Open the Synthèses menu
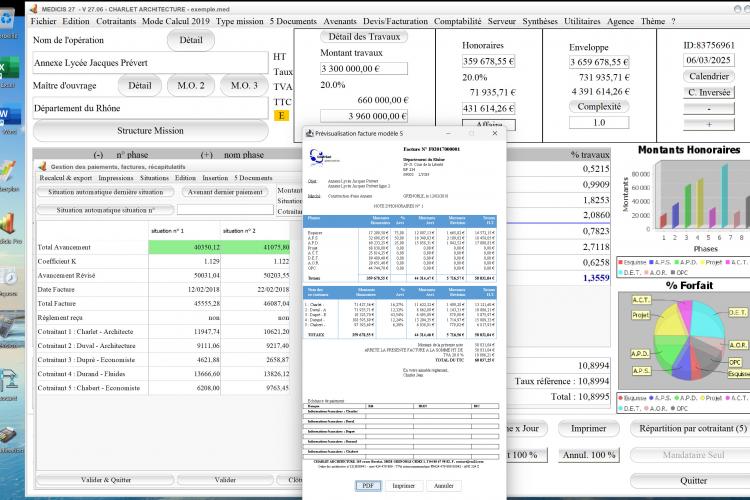The image size is (750, 500). (540, 21)
